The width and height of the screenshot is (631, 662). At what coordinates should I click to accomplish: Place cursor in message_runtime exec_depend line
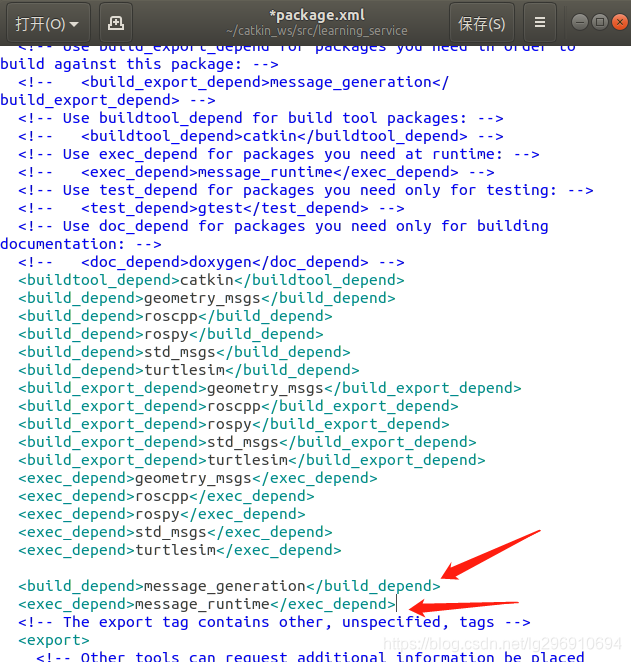[x=207, y=604]
